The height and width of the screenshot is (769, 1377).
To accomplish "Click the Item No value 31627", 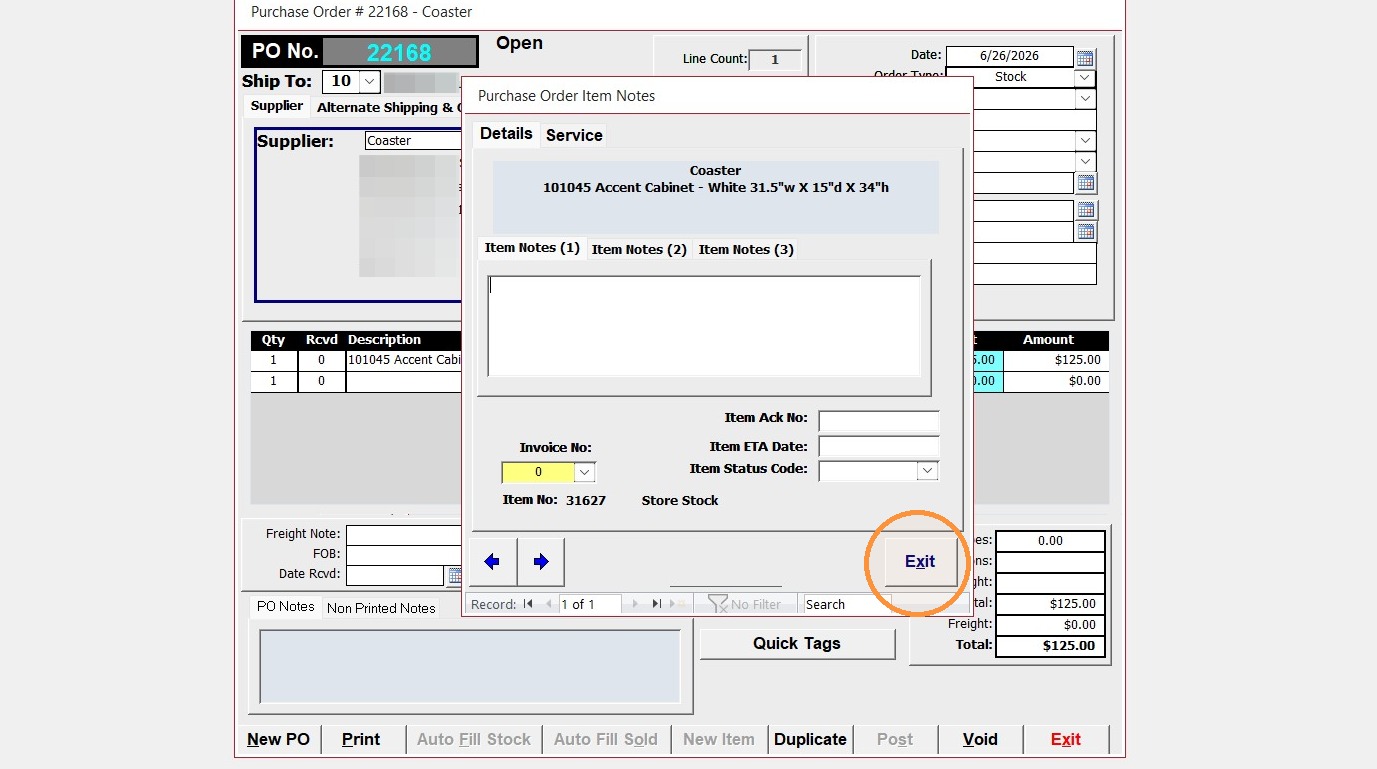I will (586, 500).
